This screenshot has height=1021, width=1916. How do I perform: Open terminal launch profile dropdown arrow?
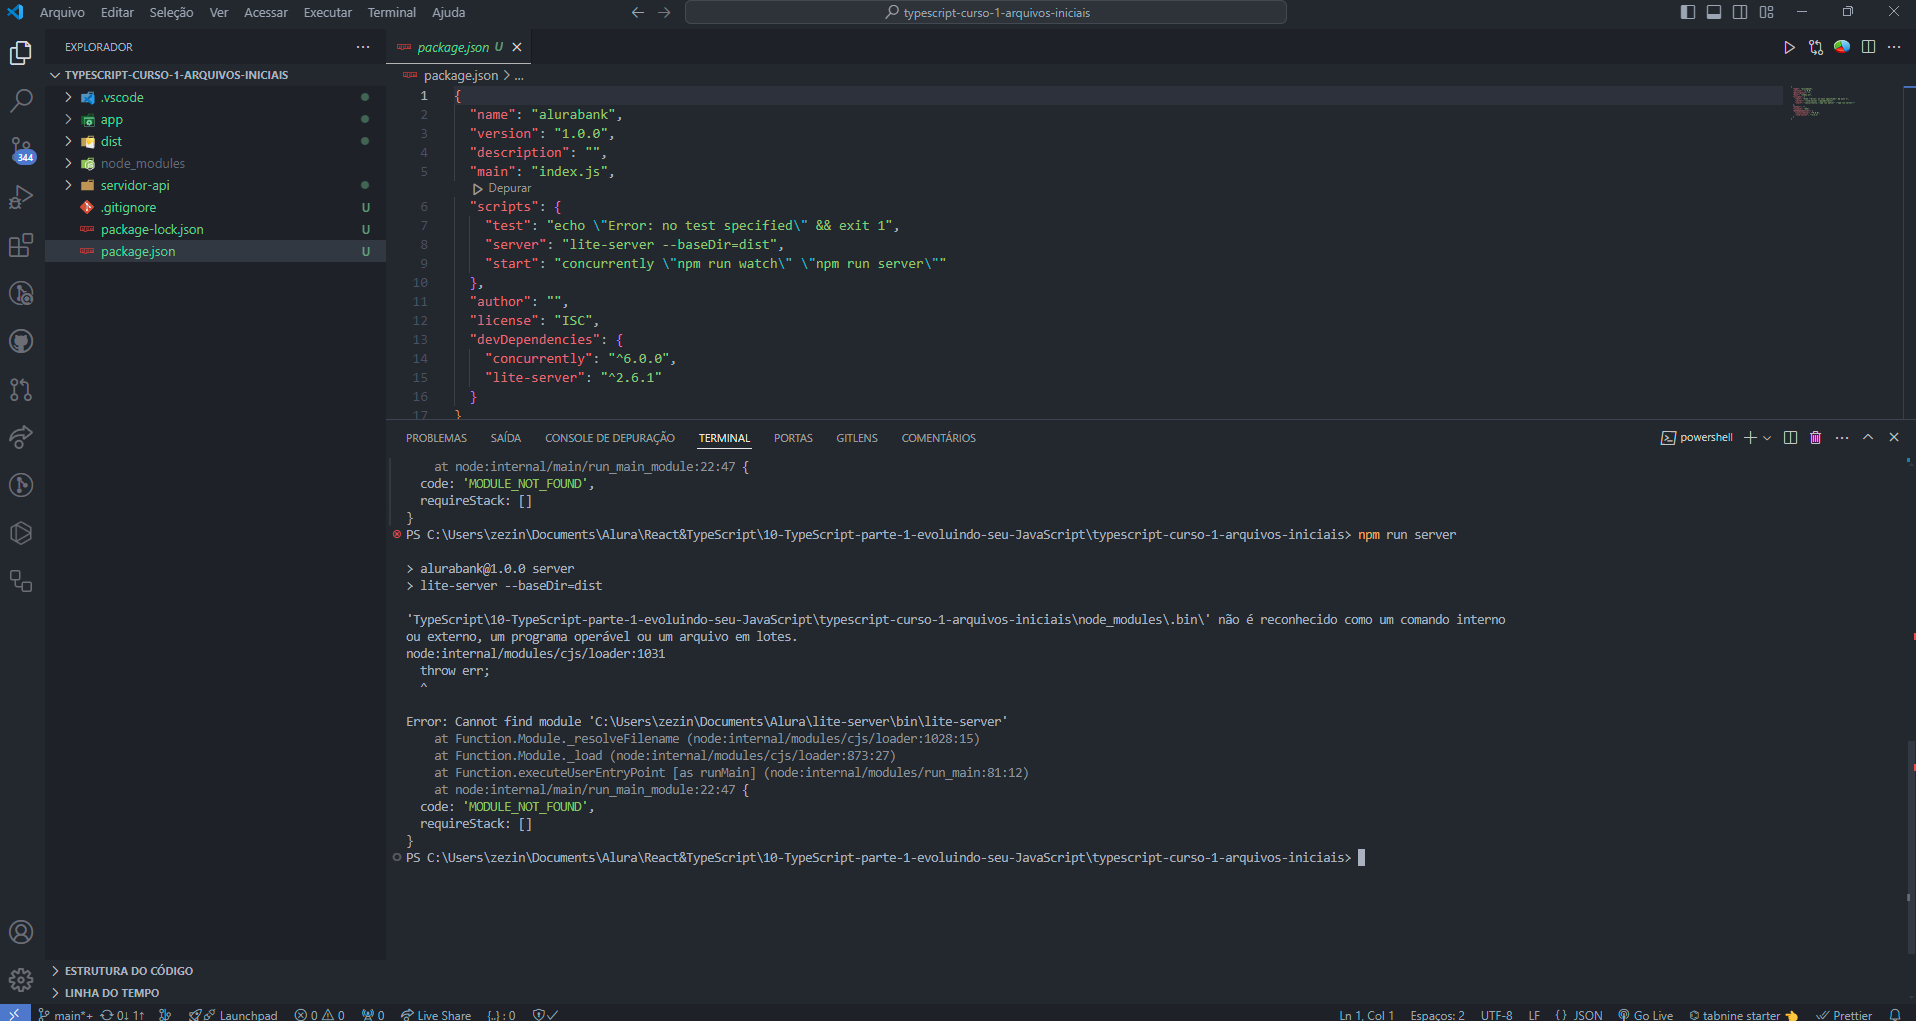coord(1767,437)
